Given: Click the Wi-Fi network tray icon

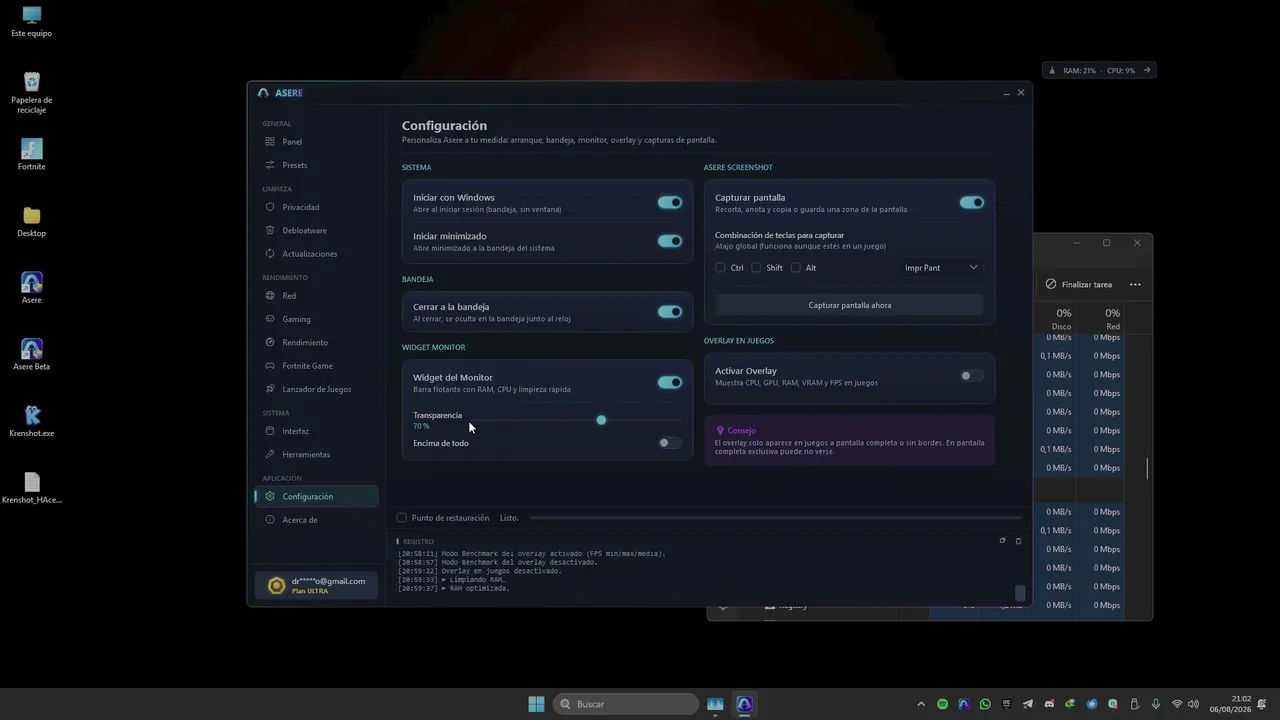Looking at the screenshot, I should (x=1177, y=704).
